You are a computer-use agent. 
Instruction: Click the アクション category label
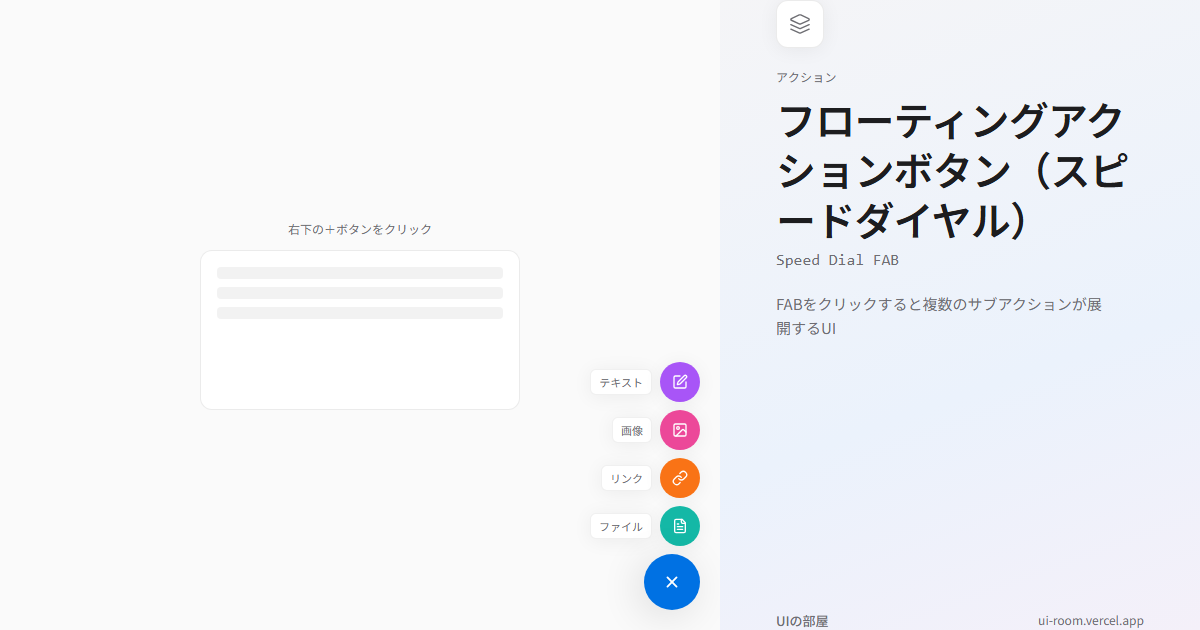pyautogui.click(x=806, y=77)
